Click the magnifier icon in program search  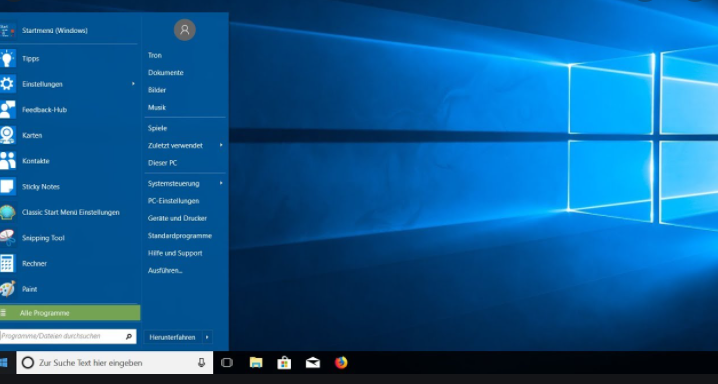coord(129,336)
